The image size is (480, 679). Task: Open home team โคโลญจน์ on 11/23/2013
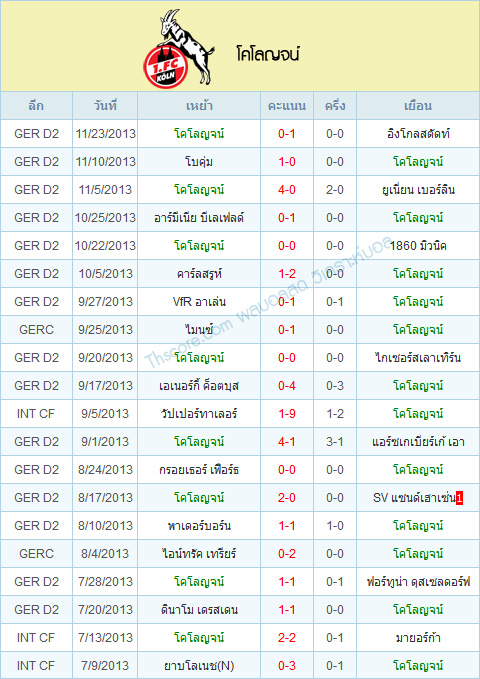[199, 134]
